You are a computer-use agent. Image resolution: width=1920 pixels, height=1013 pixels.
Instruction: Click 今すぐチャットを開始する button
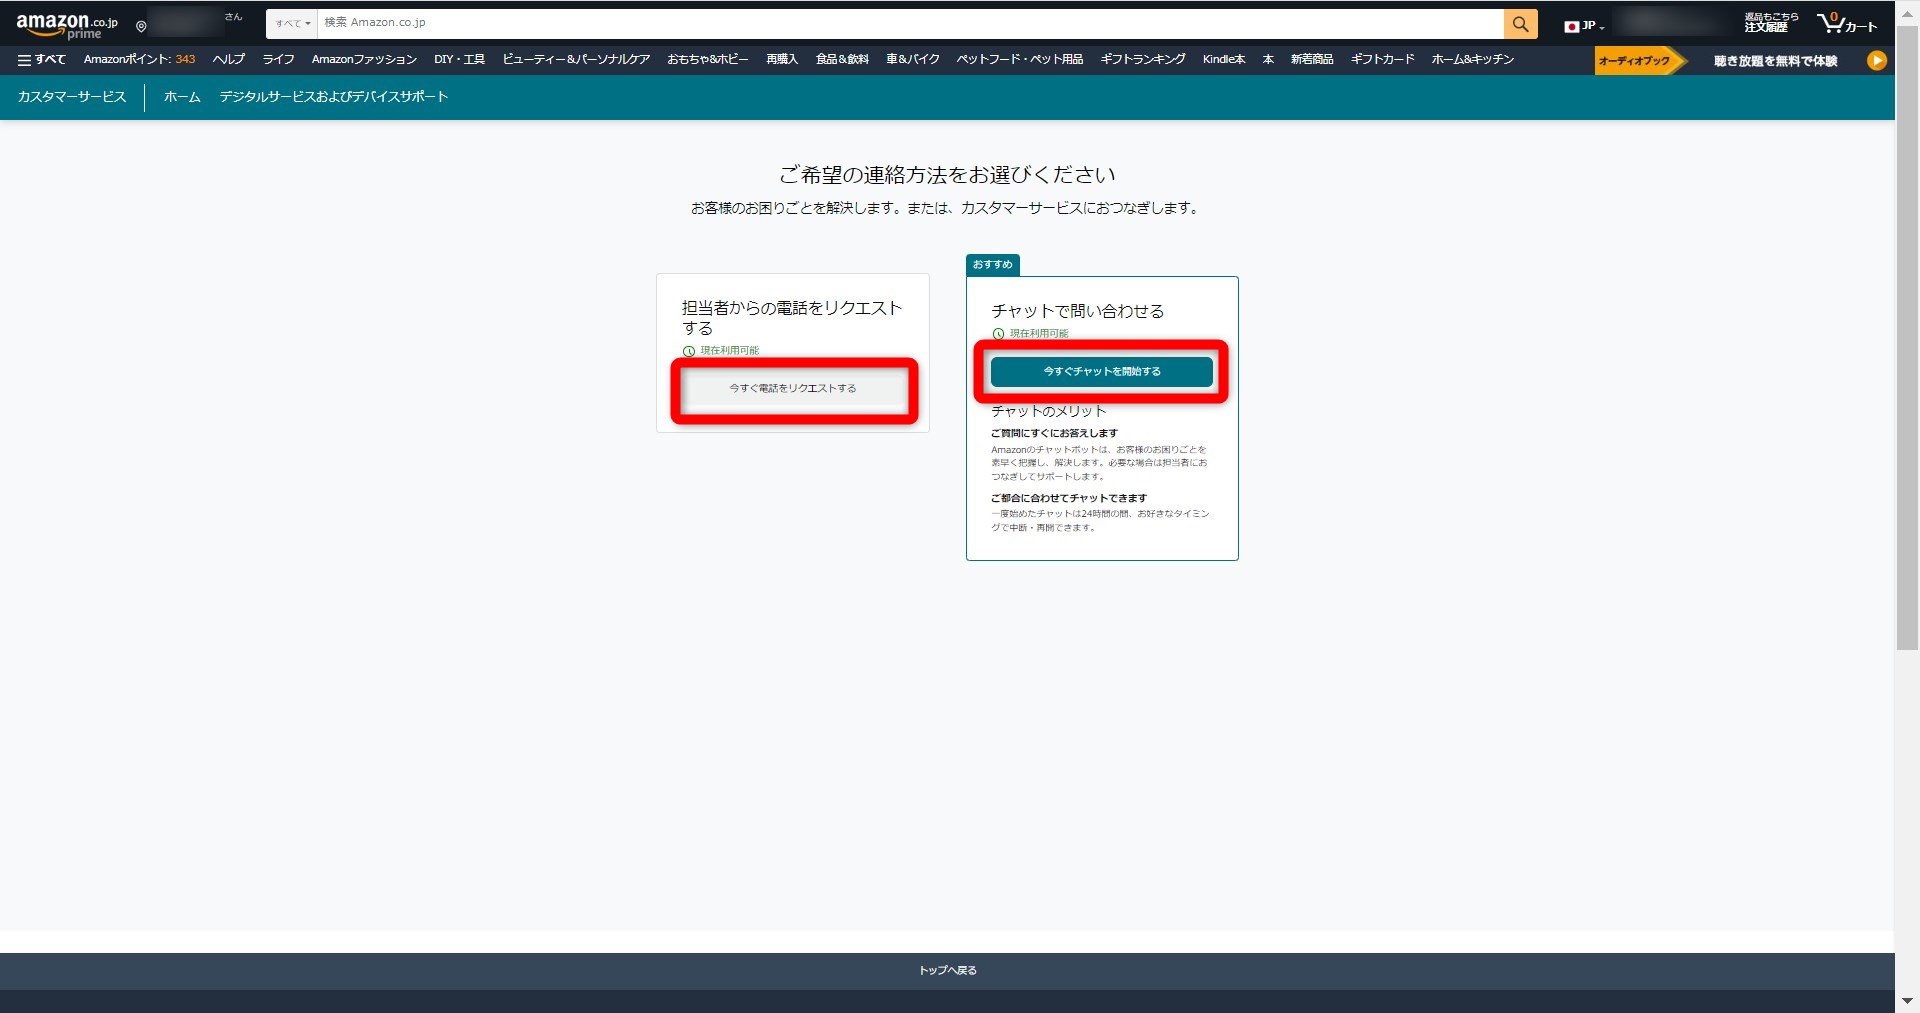[1102, 372]
